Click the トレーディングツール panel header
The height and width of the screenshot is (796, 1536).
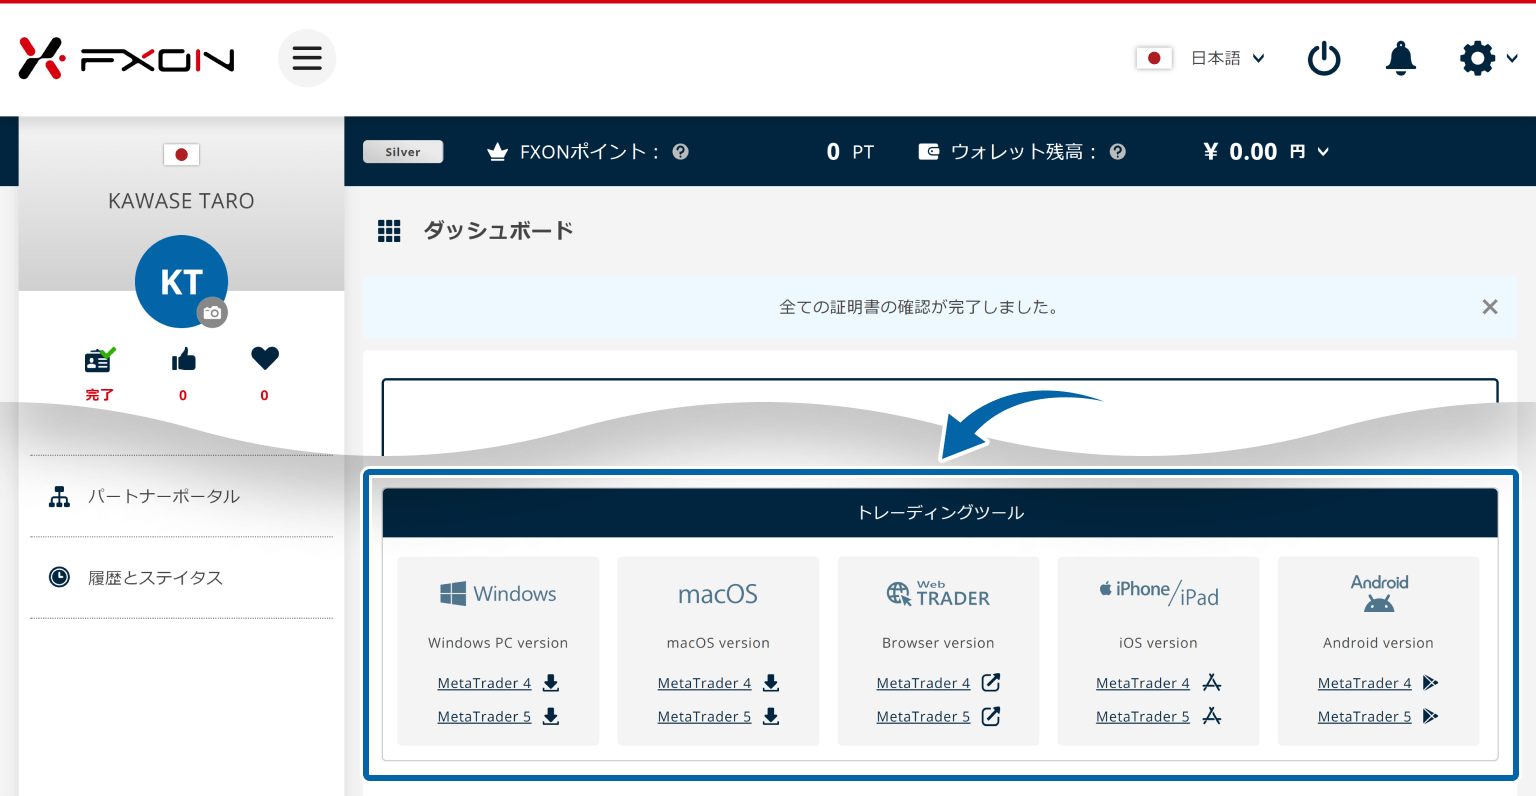click(x=940, y=513)
